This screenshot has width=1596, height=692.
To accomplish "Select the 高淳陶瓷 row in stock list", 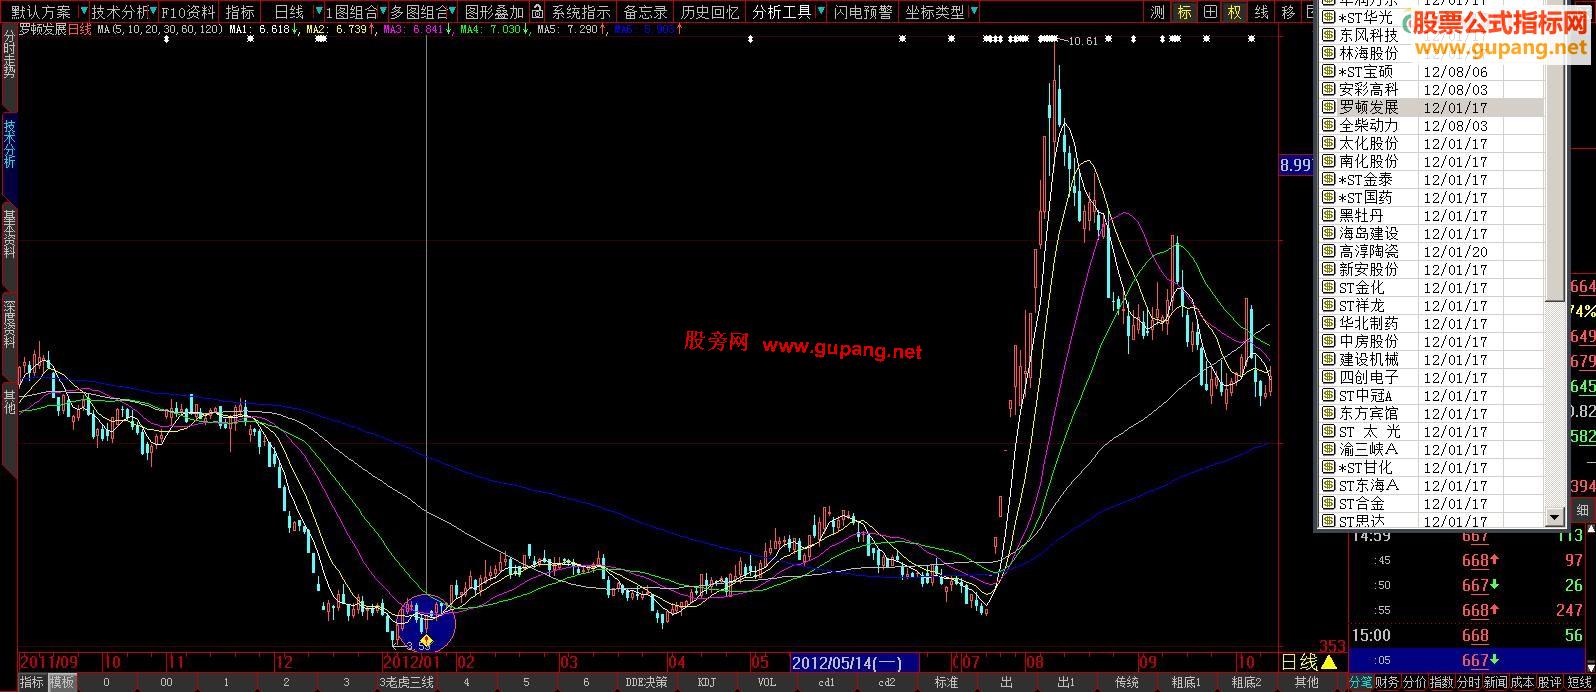I will (1432, 251).
